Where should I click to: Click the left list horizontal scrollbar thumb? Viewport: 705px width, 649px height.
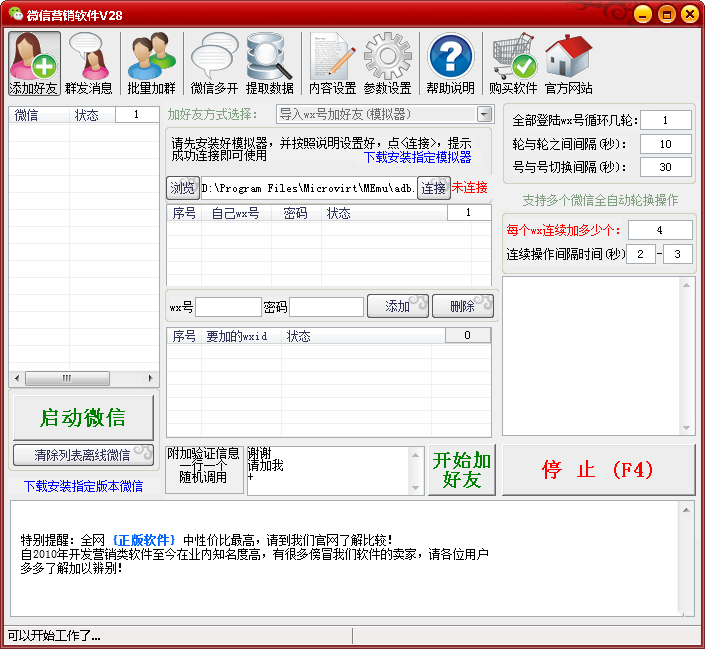point(67,378)
